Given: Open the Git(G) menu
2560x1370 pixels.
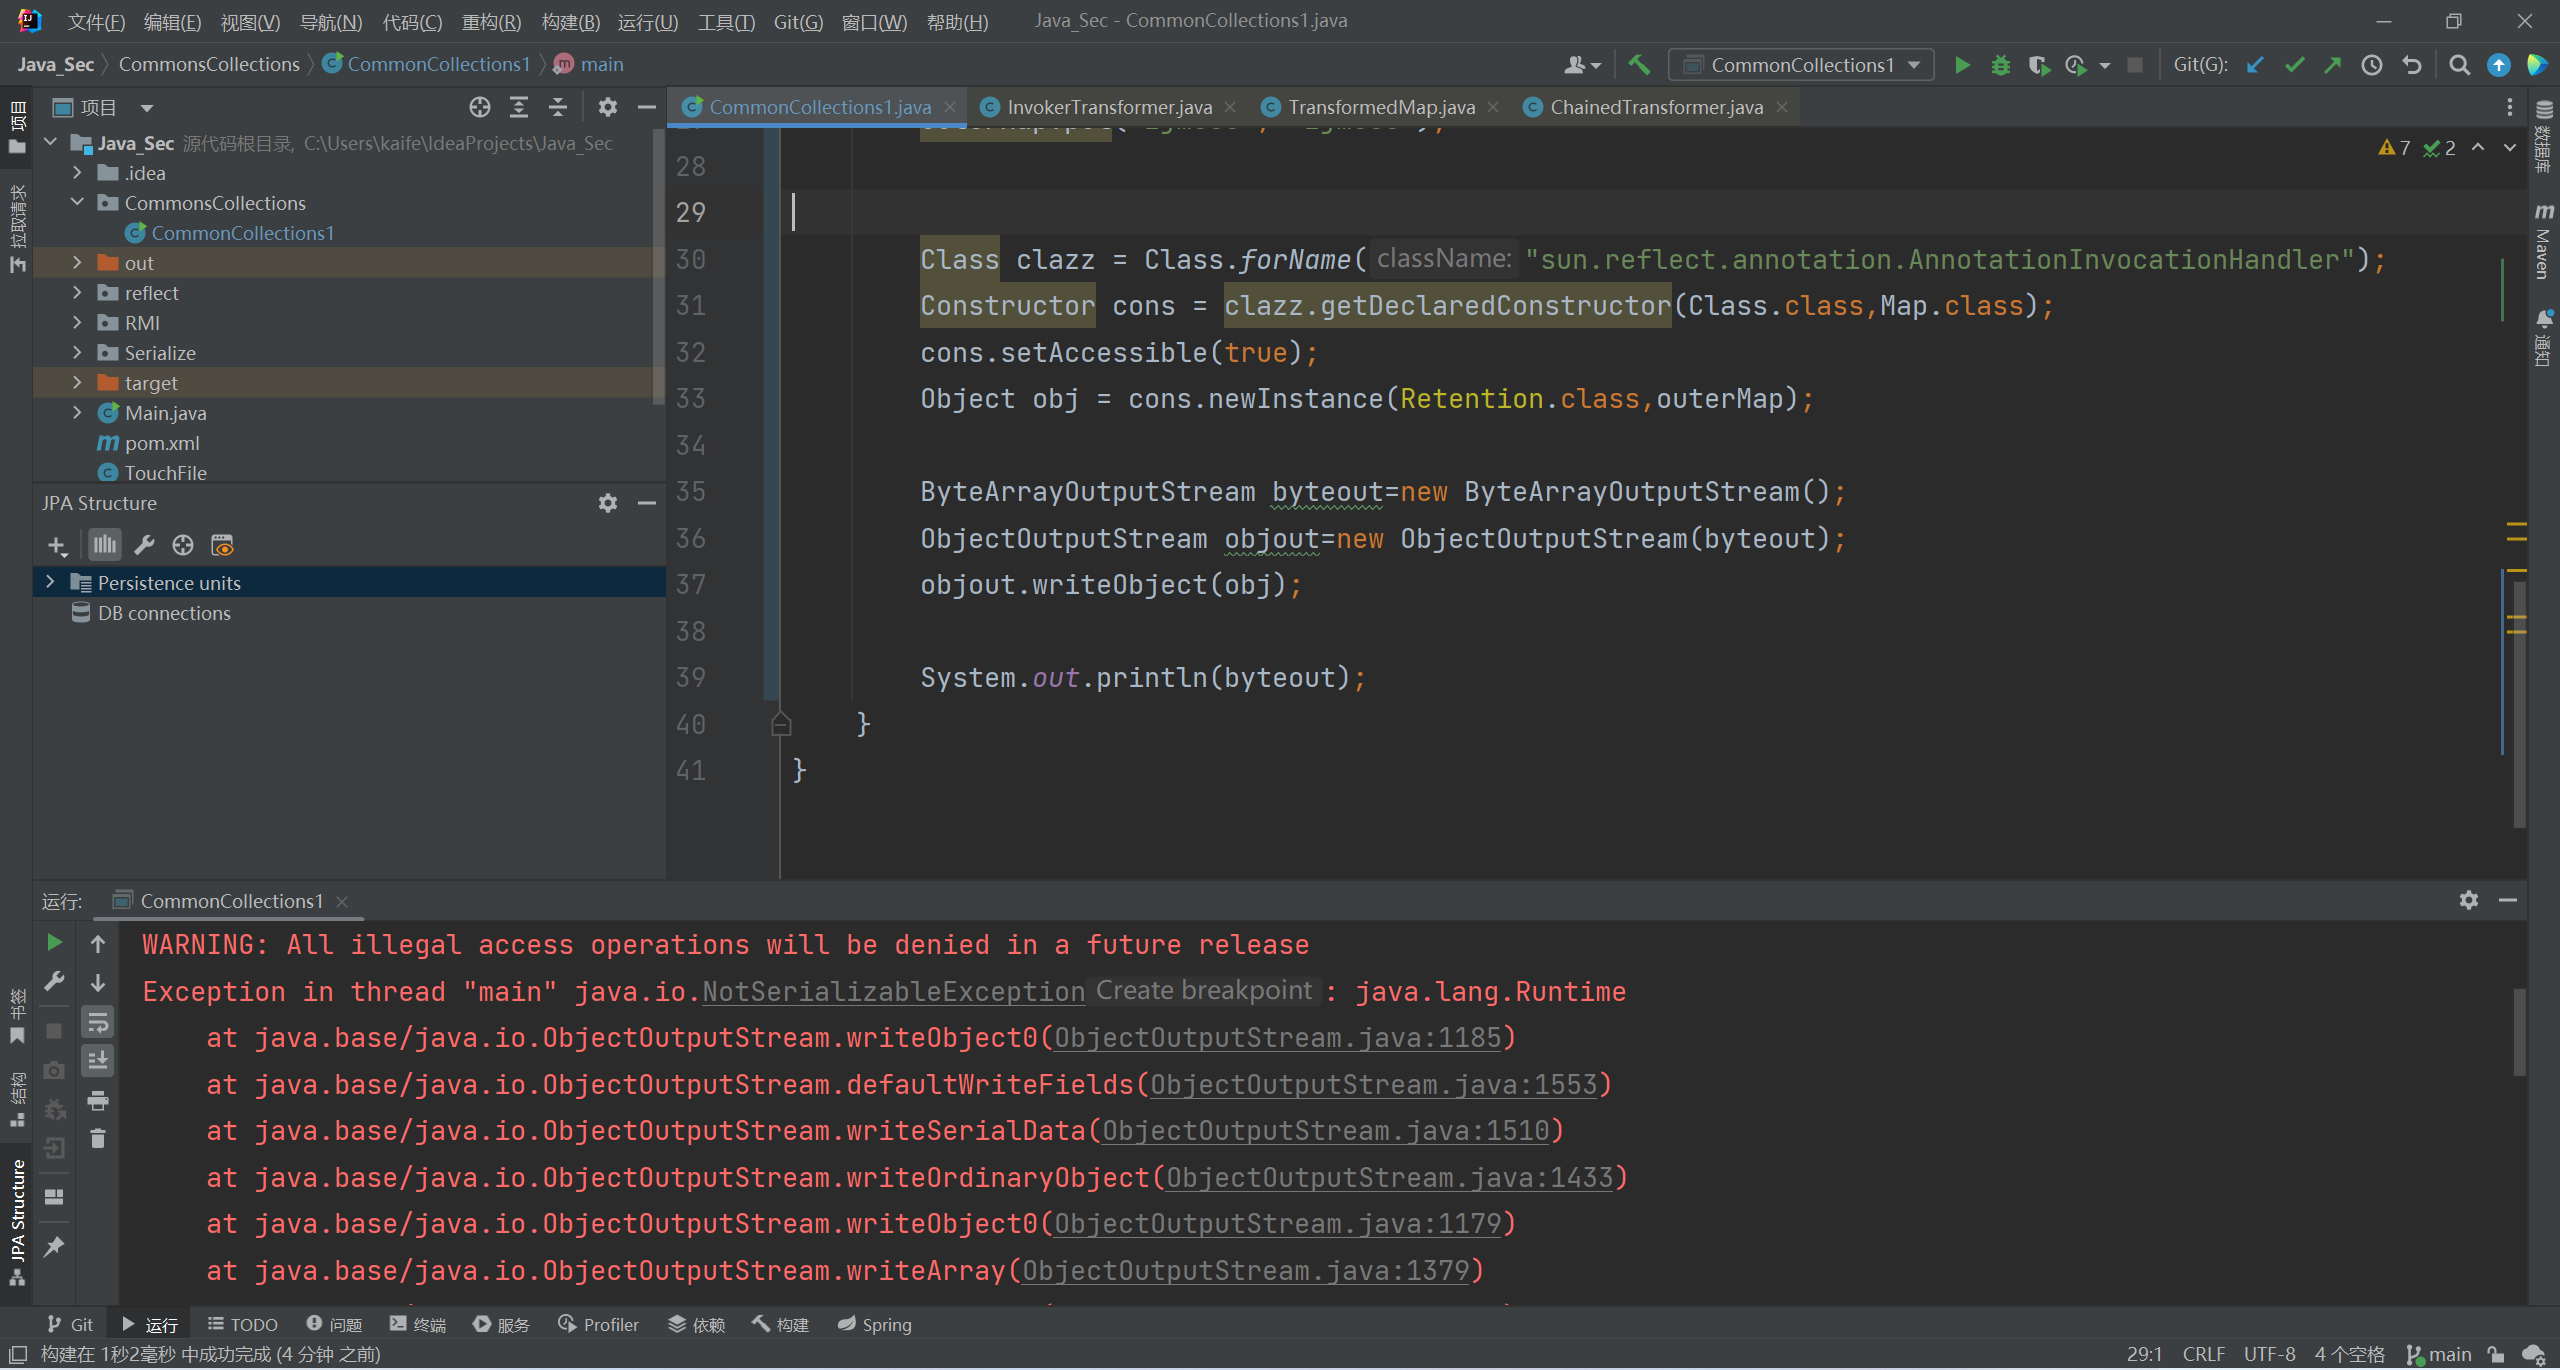Looking at the screenshot, I should [x=797, y=22].
